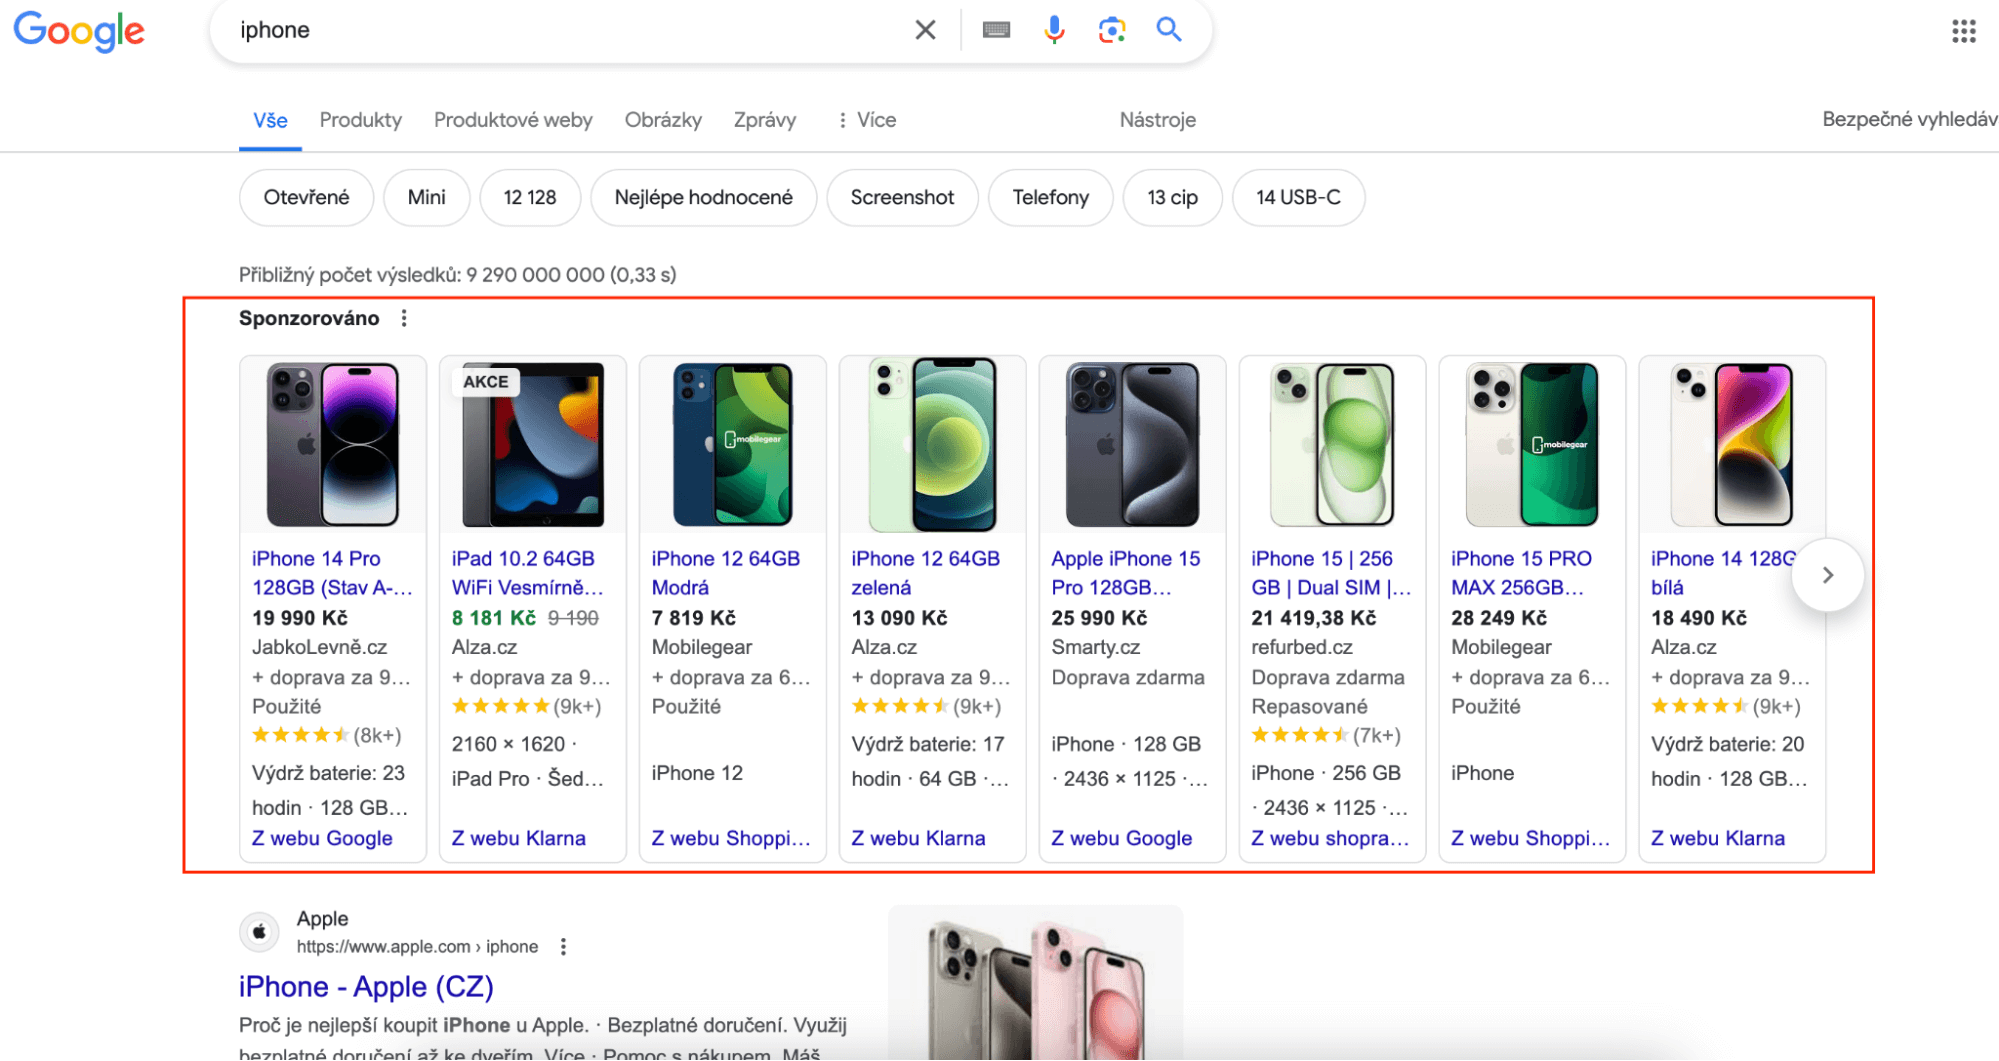The image size is (1999, 1061).
Task: Start voice search with microphone icon
Action: click(x=1054, y=30)
